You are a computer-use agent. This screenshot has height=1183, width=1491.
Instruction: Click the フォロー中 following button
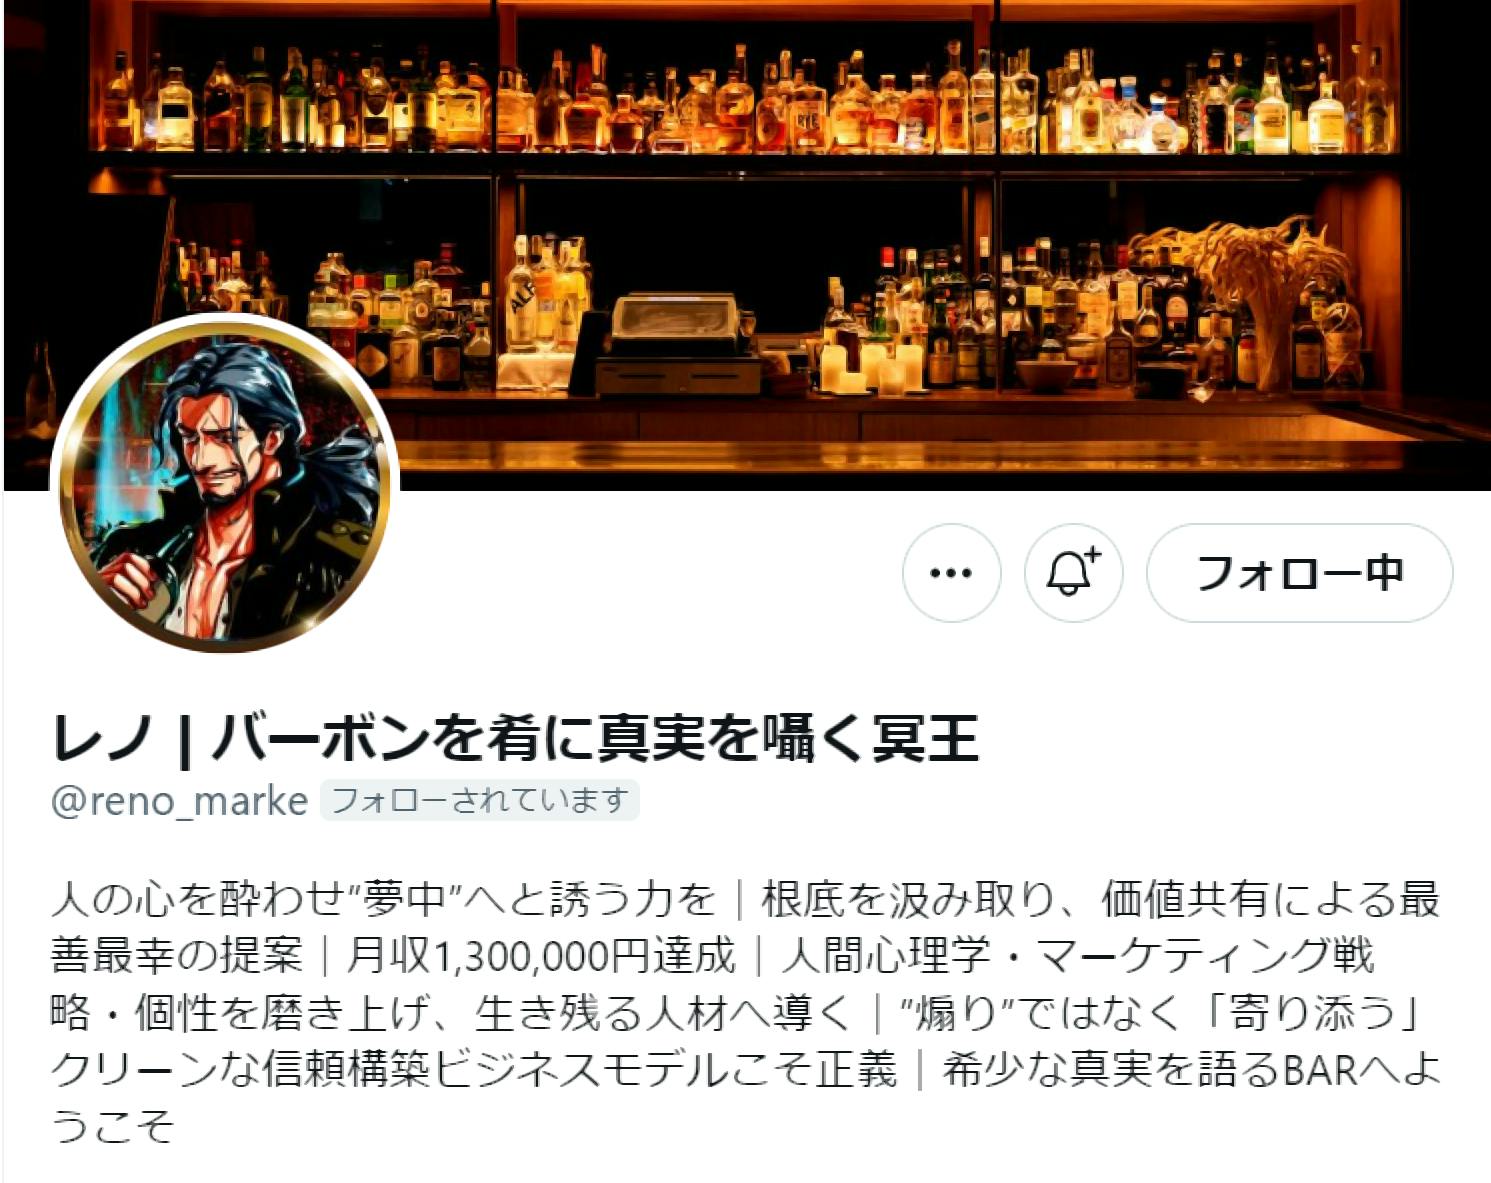pyautogui.click(x=1299, y=573)
